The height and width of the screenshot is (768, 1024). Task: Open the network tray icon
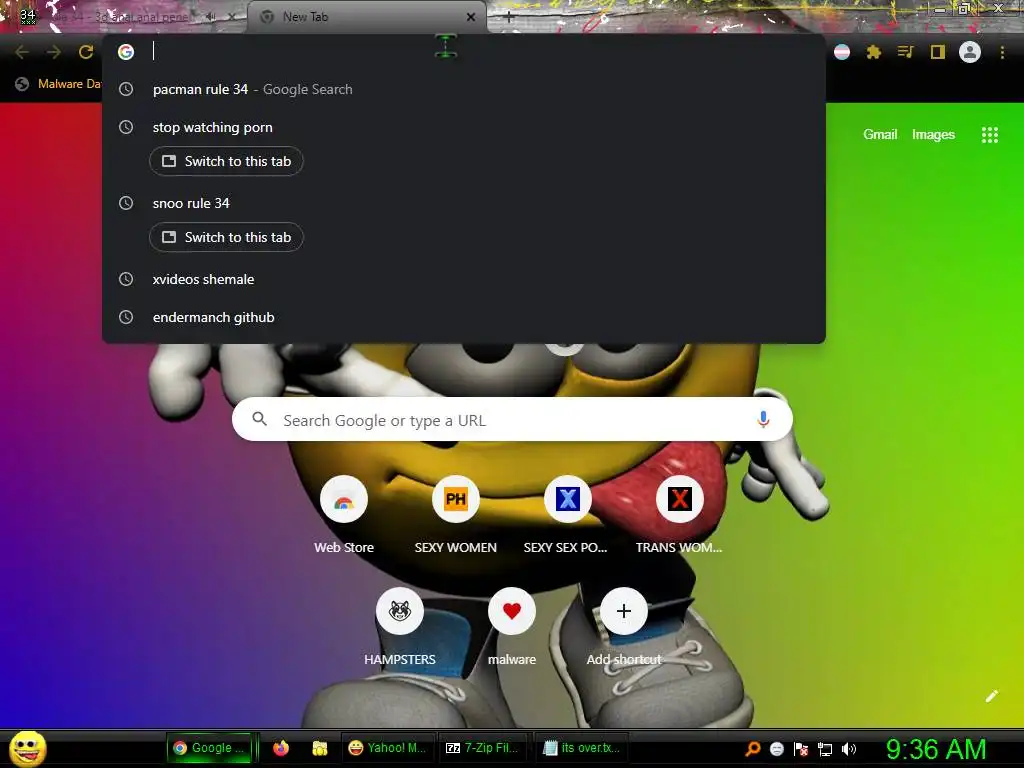coord(825,749)
